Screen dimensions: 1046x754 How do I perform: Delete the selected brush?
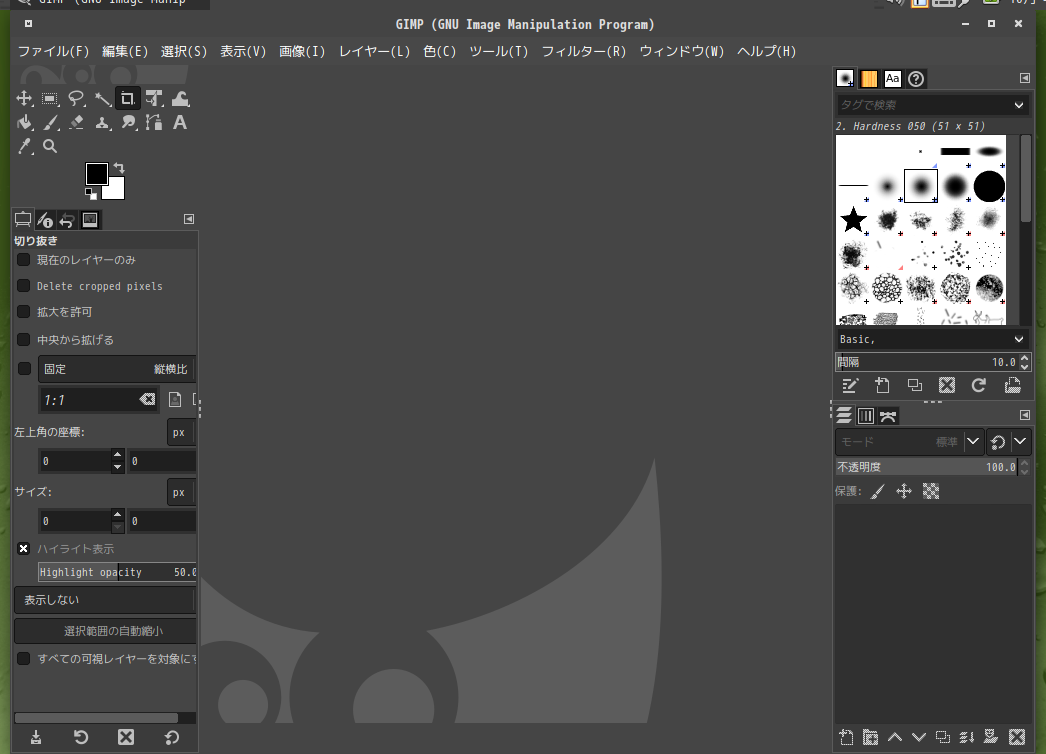point(947,385)
